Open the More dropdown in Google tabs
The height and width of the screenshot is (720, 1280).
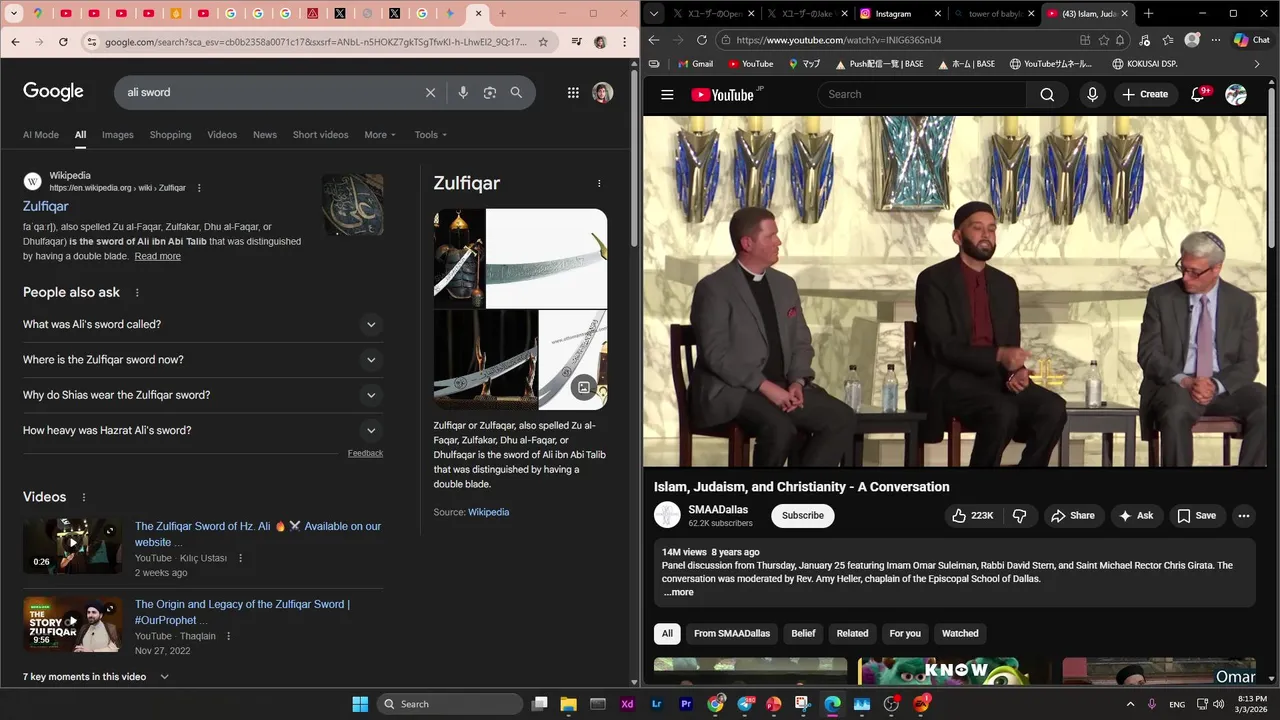[380, 135]
